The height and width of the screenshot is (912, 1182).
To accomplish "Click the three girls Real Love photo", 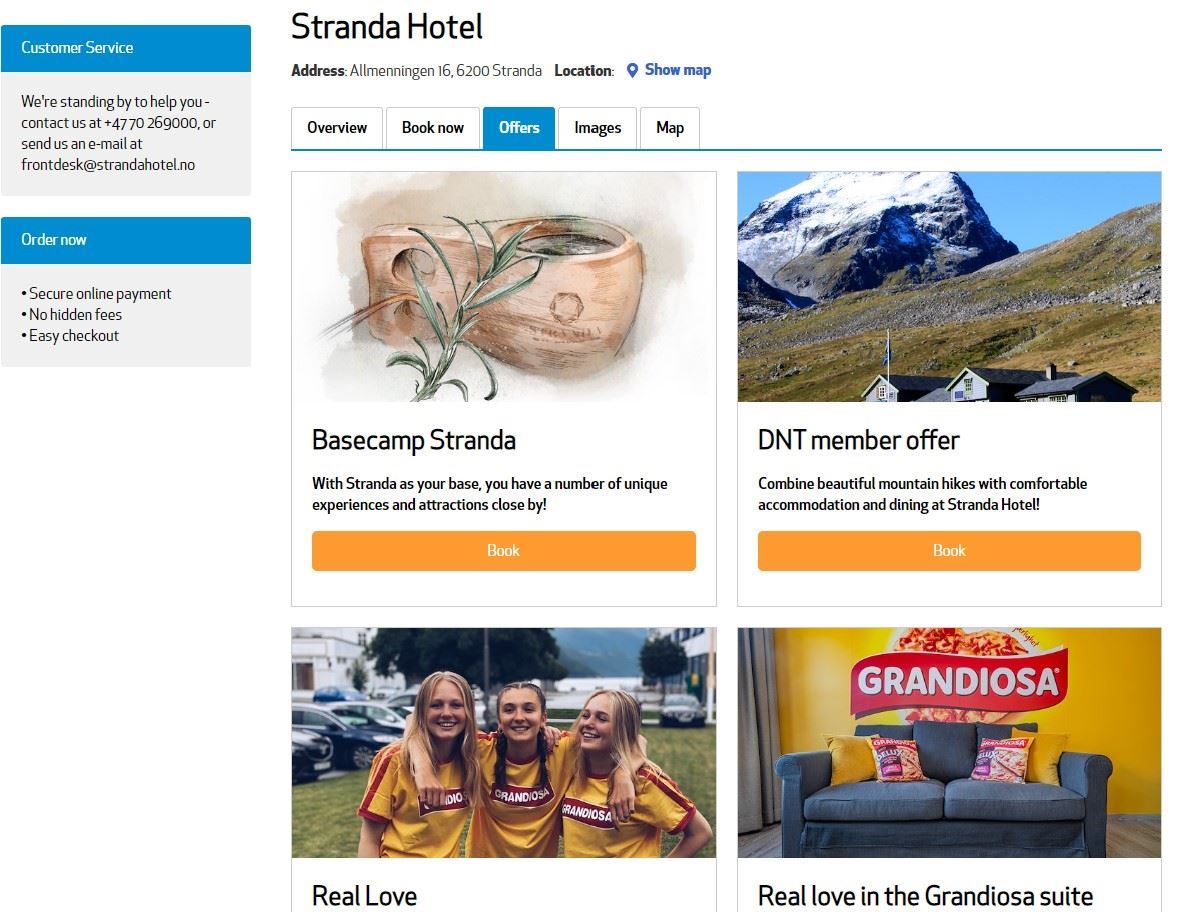I will click(x=504, y=742).
